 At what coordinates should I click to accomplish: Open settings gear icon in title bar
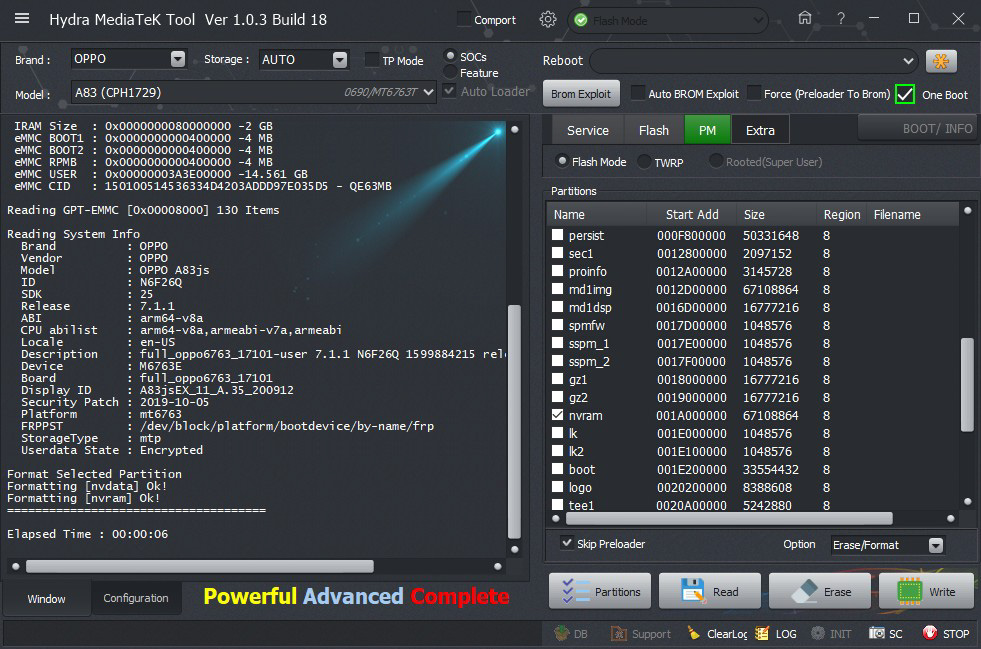[x=547, y=19]
